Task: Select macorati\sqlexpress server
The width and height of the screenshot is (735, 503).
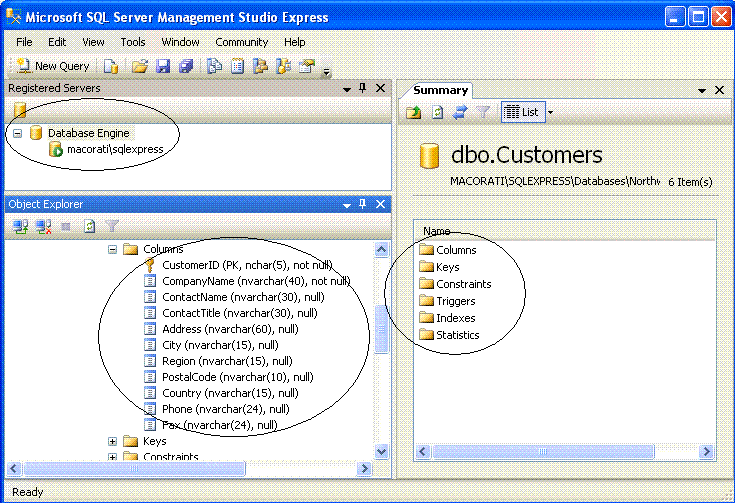Action: pos(115,150)
